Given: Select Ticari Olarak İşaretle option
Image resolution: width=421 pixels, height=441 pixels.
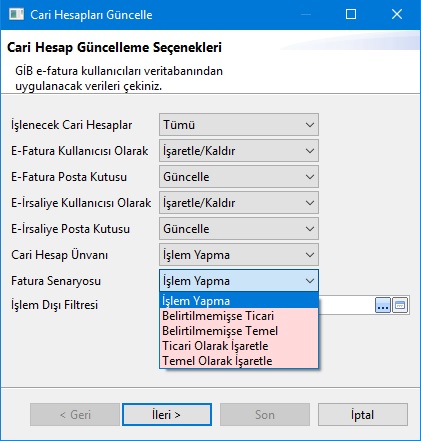Looking at the screenshot, I should point(239,346).
